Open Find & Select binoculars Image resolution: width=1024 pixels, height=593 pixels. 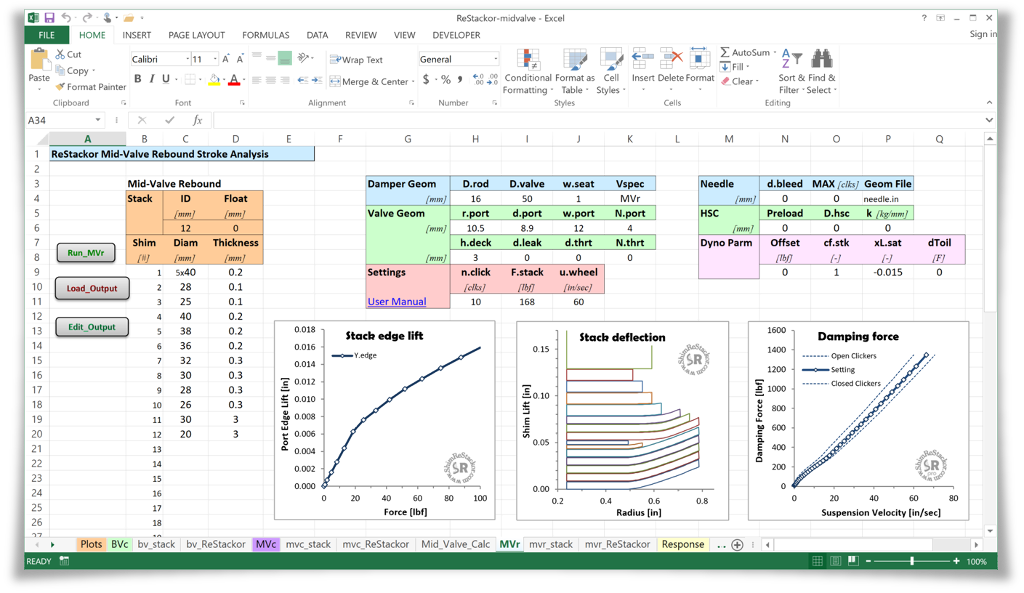click(x=822, y=72)
